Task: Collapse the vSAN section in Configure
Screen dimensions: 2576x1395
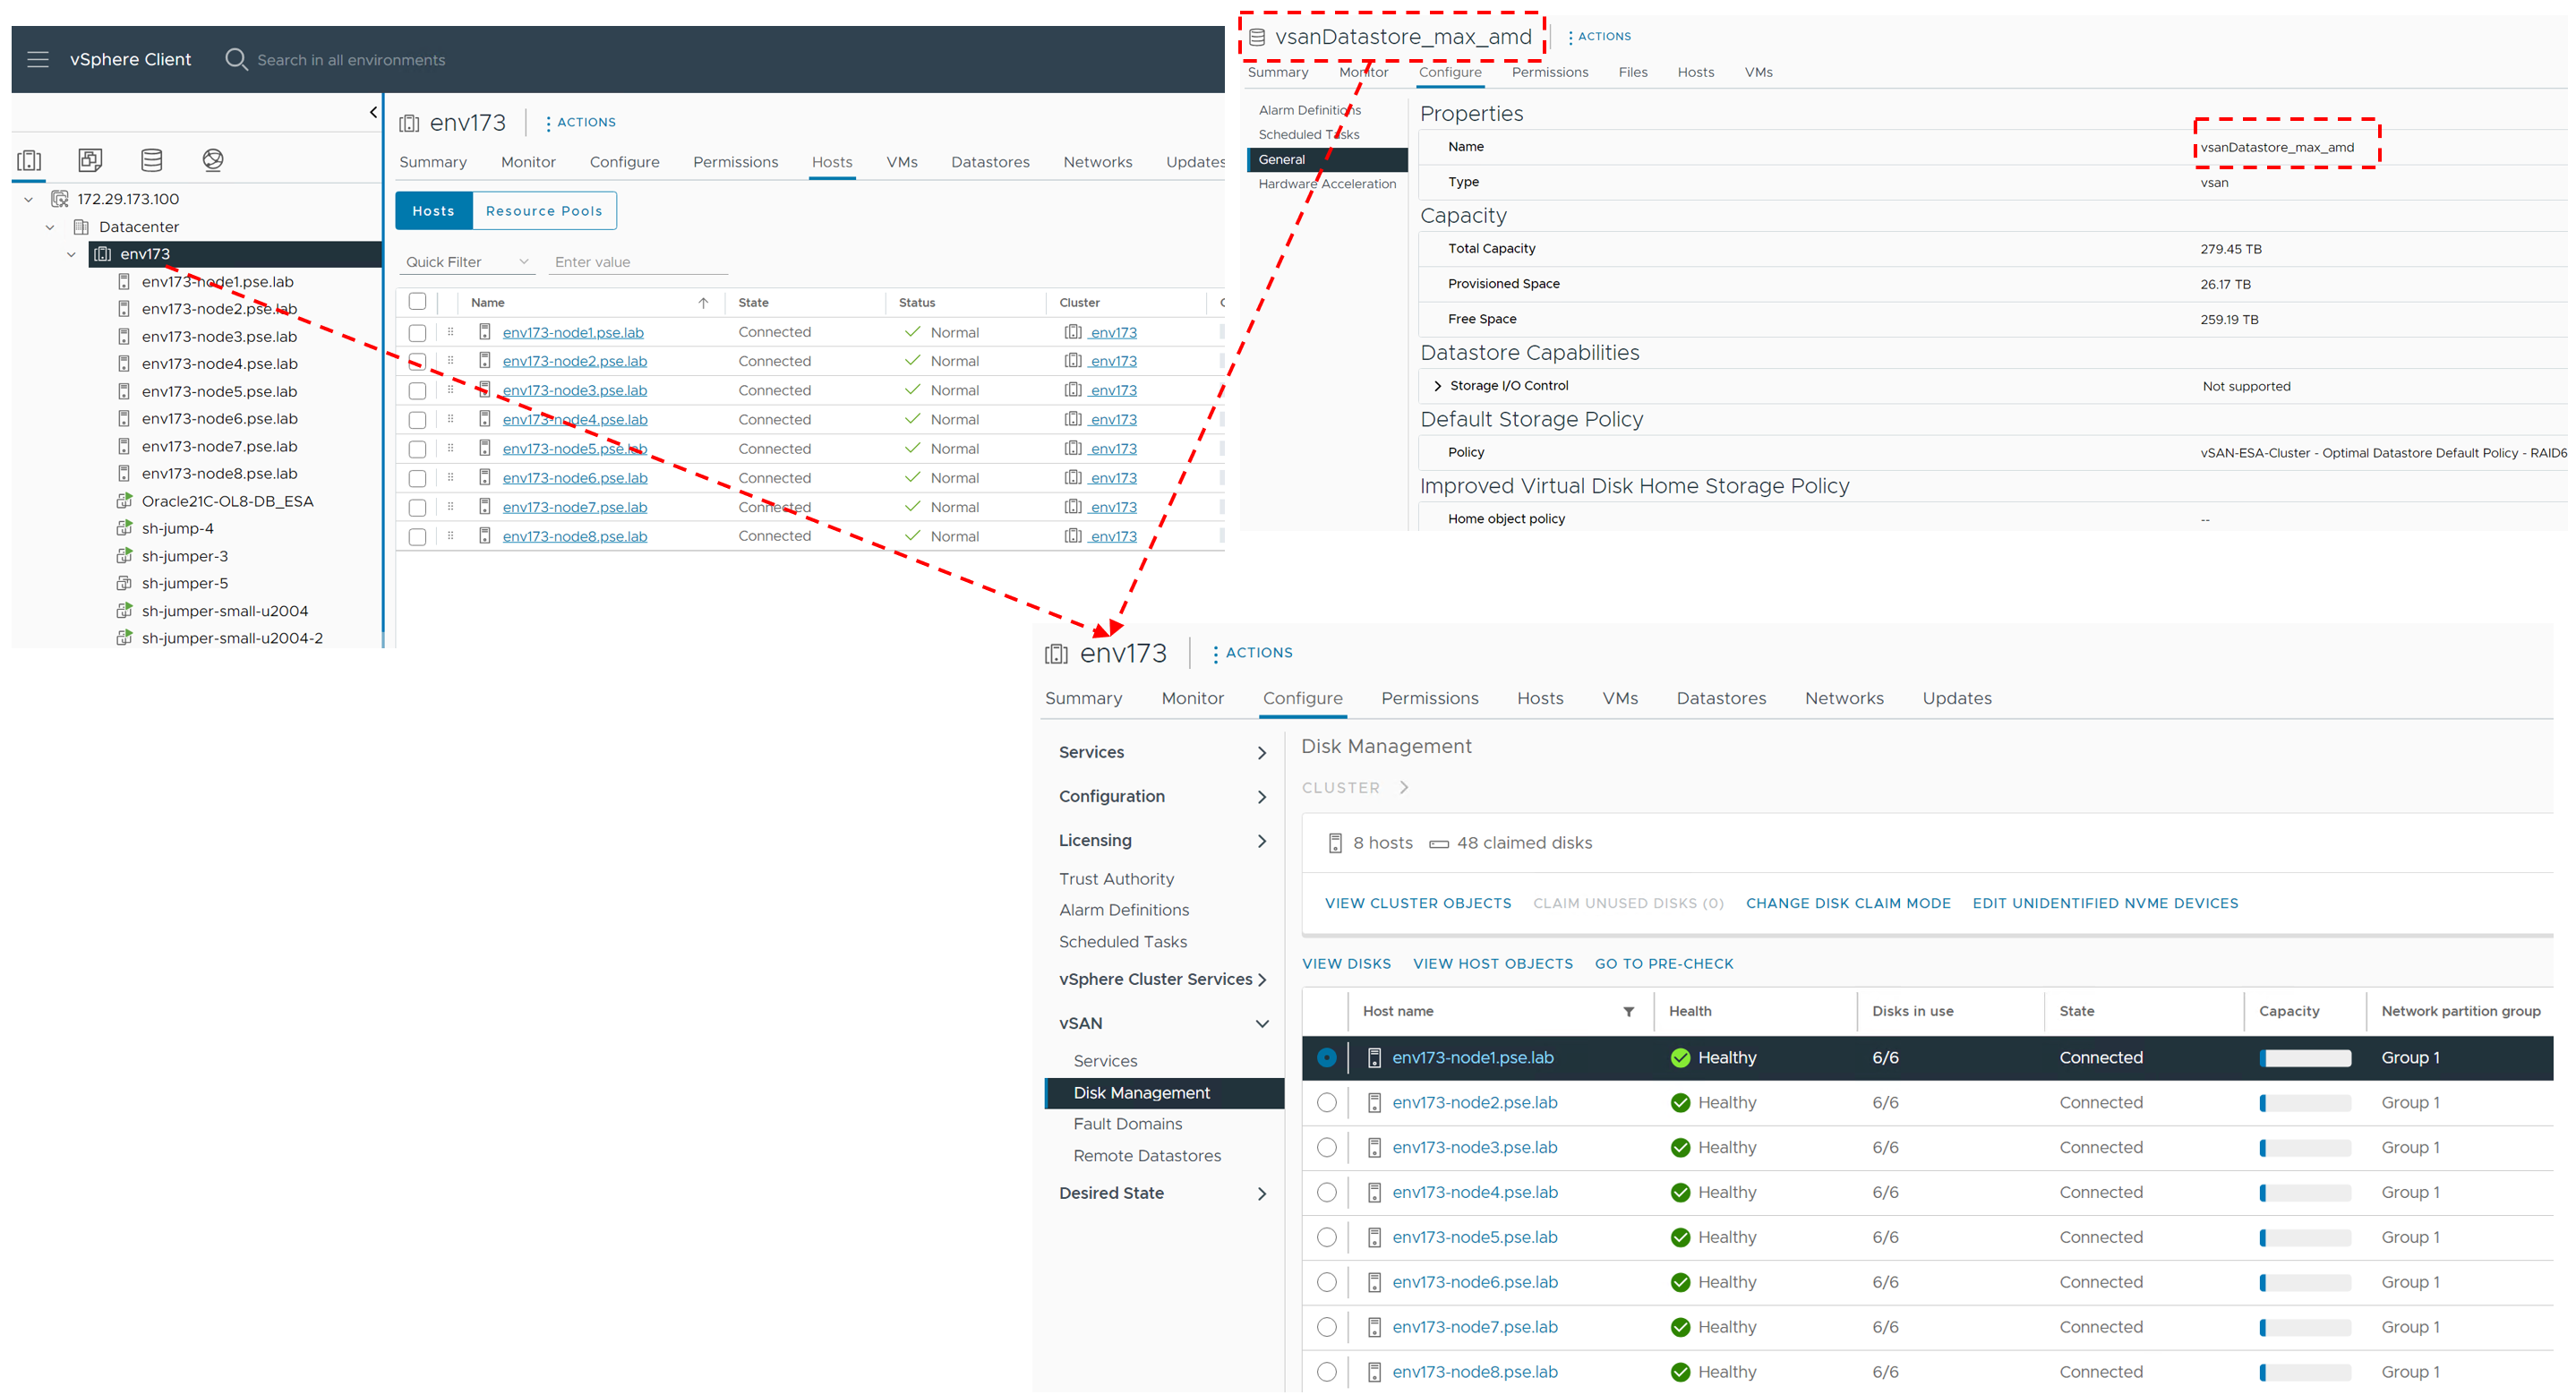Action: click(1262, 1024)
